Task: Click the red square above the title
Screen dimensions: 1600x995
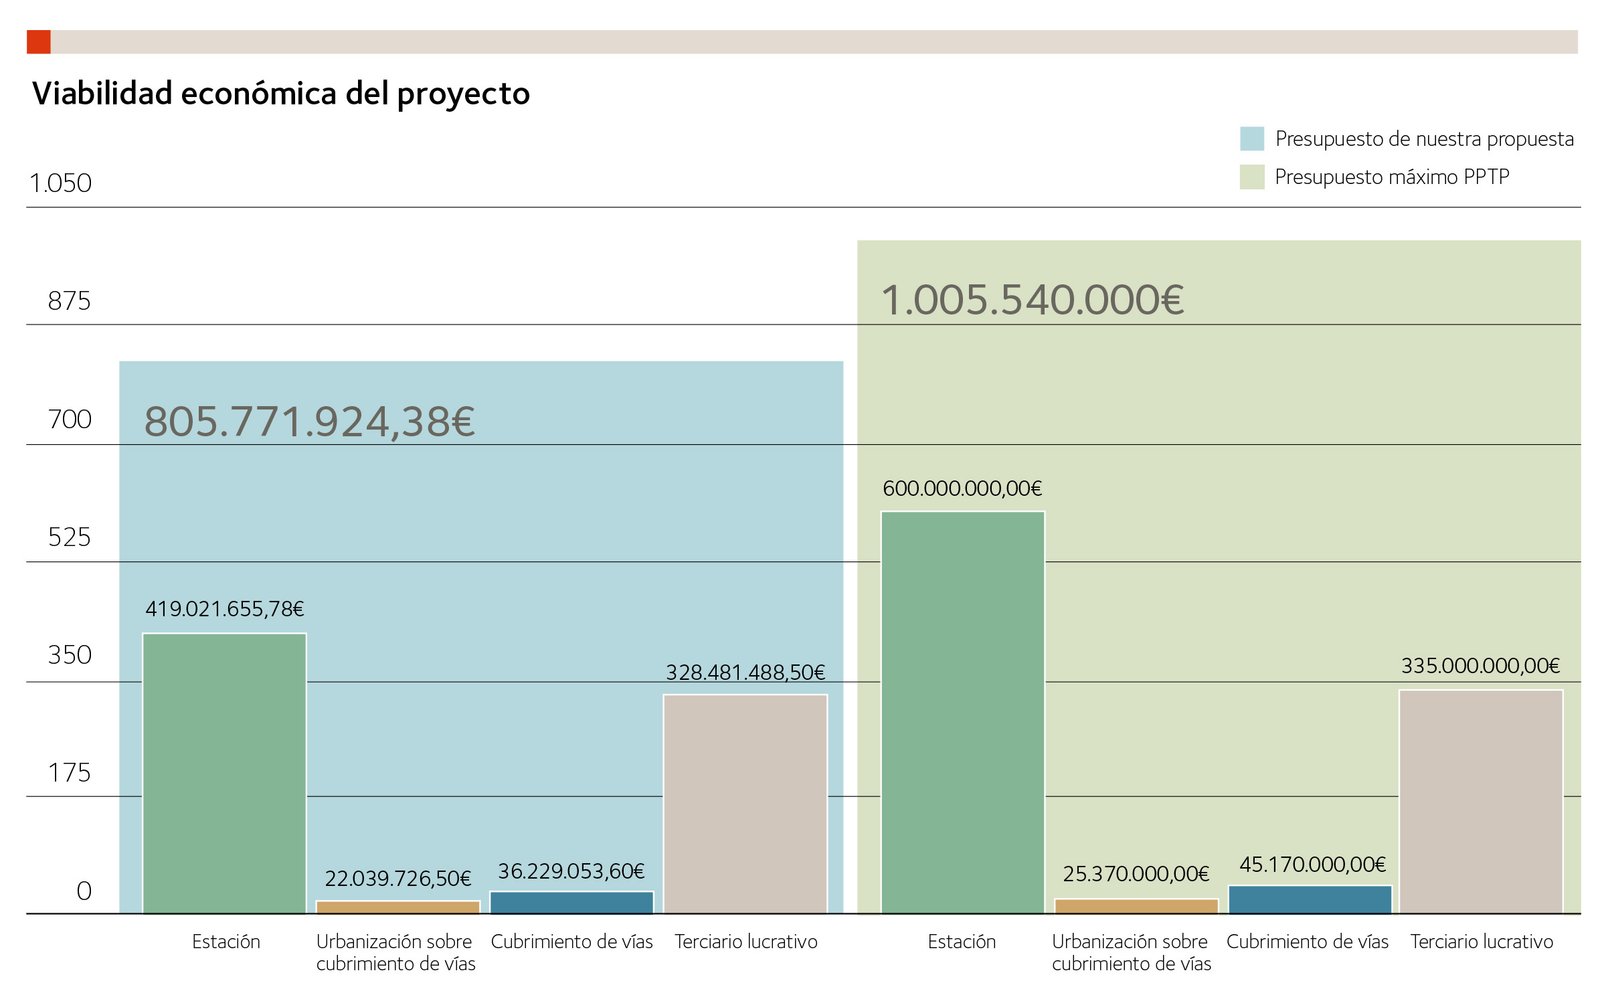Action: (38, 42)
